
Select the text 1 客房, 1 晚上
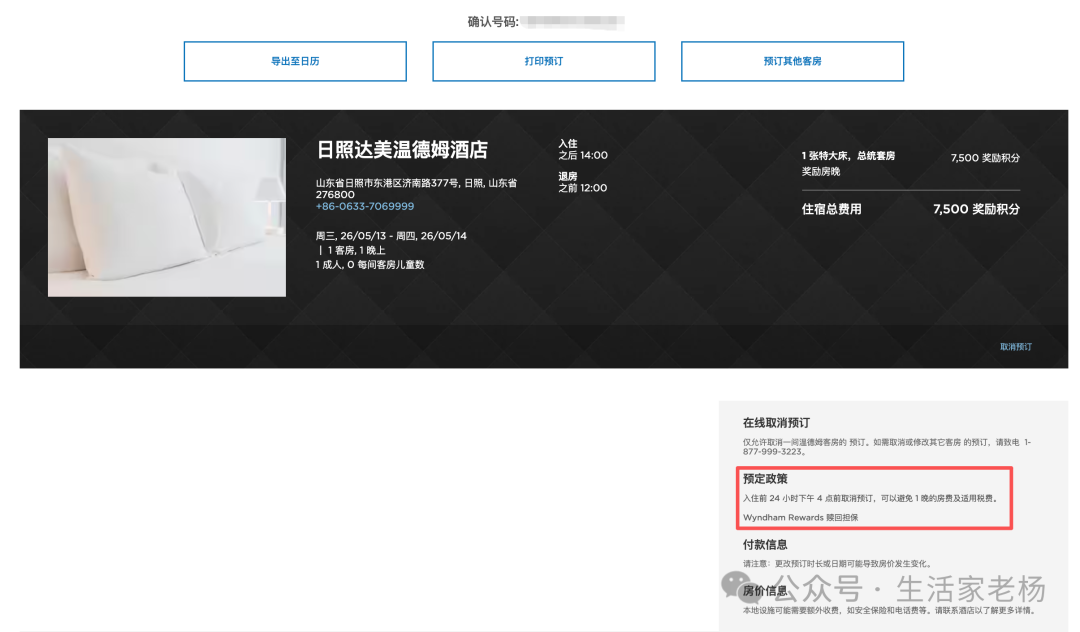pyautogui.click(x=356, y=250)
